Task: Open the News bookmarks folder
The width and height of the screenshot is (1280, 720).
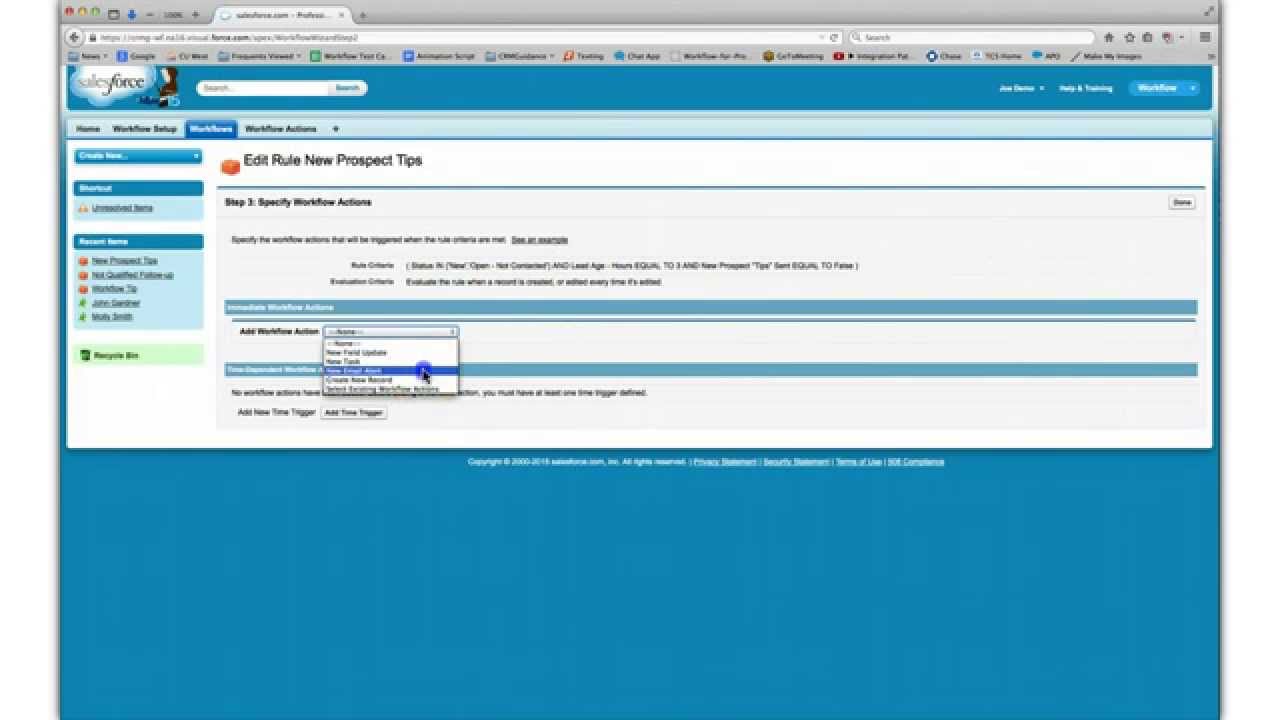Action: (88, 56)
